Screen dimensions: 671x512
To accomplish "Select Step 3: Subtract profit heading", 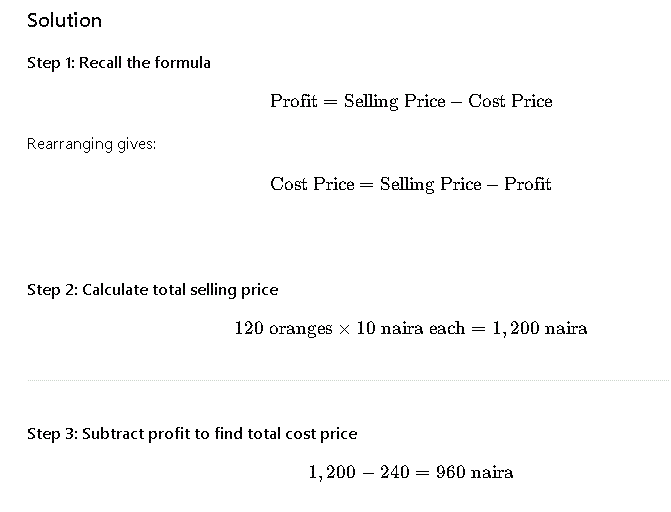I will click(192, 434).
